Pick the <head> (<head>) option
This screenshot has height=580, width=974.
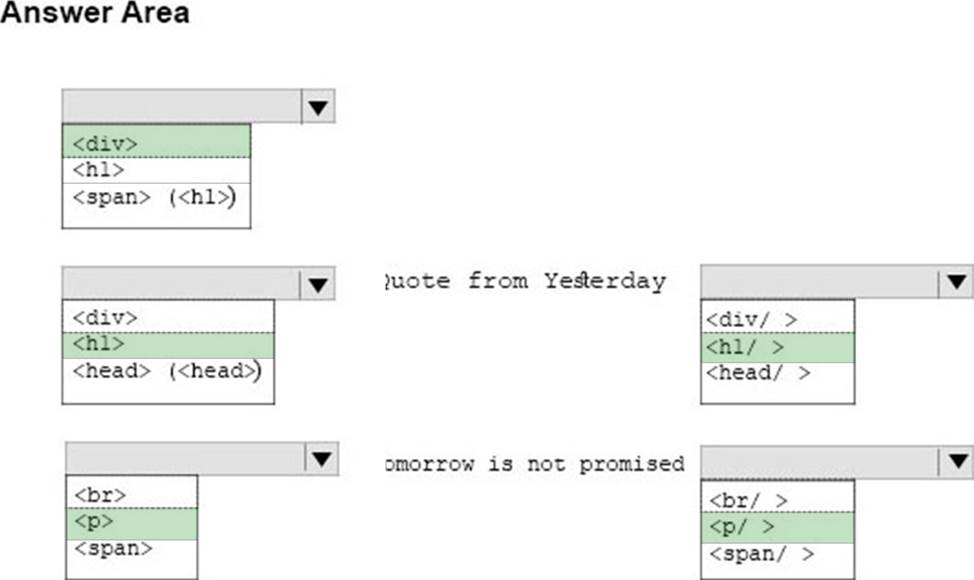(168, 371)
